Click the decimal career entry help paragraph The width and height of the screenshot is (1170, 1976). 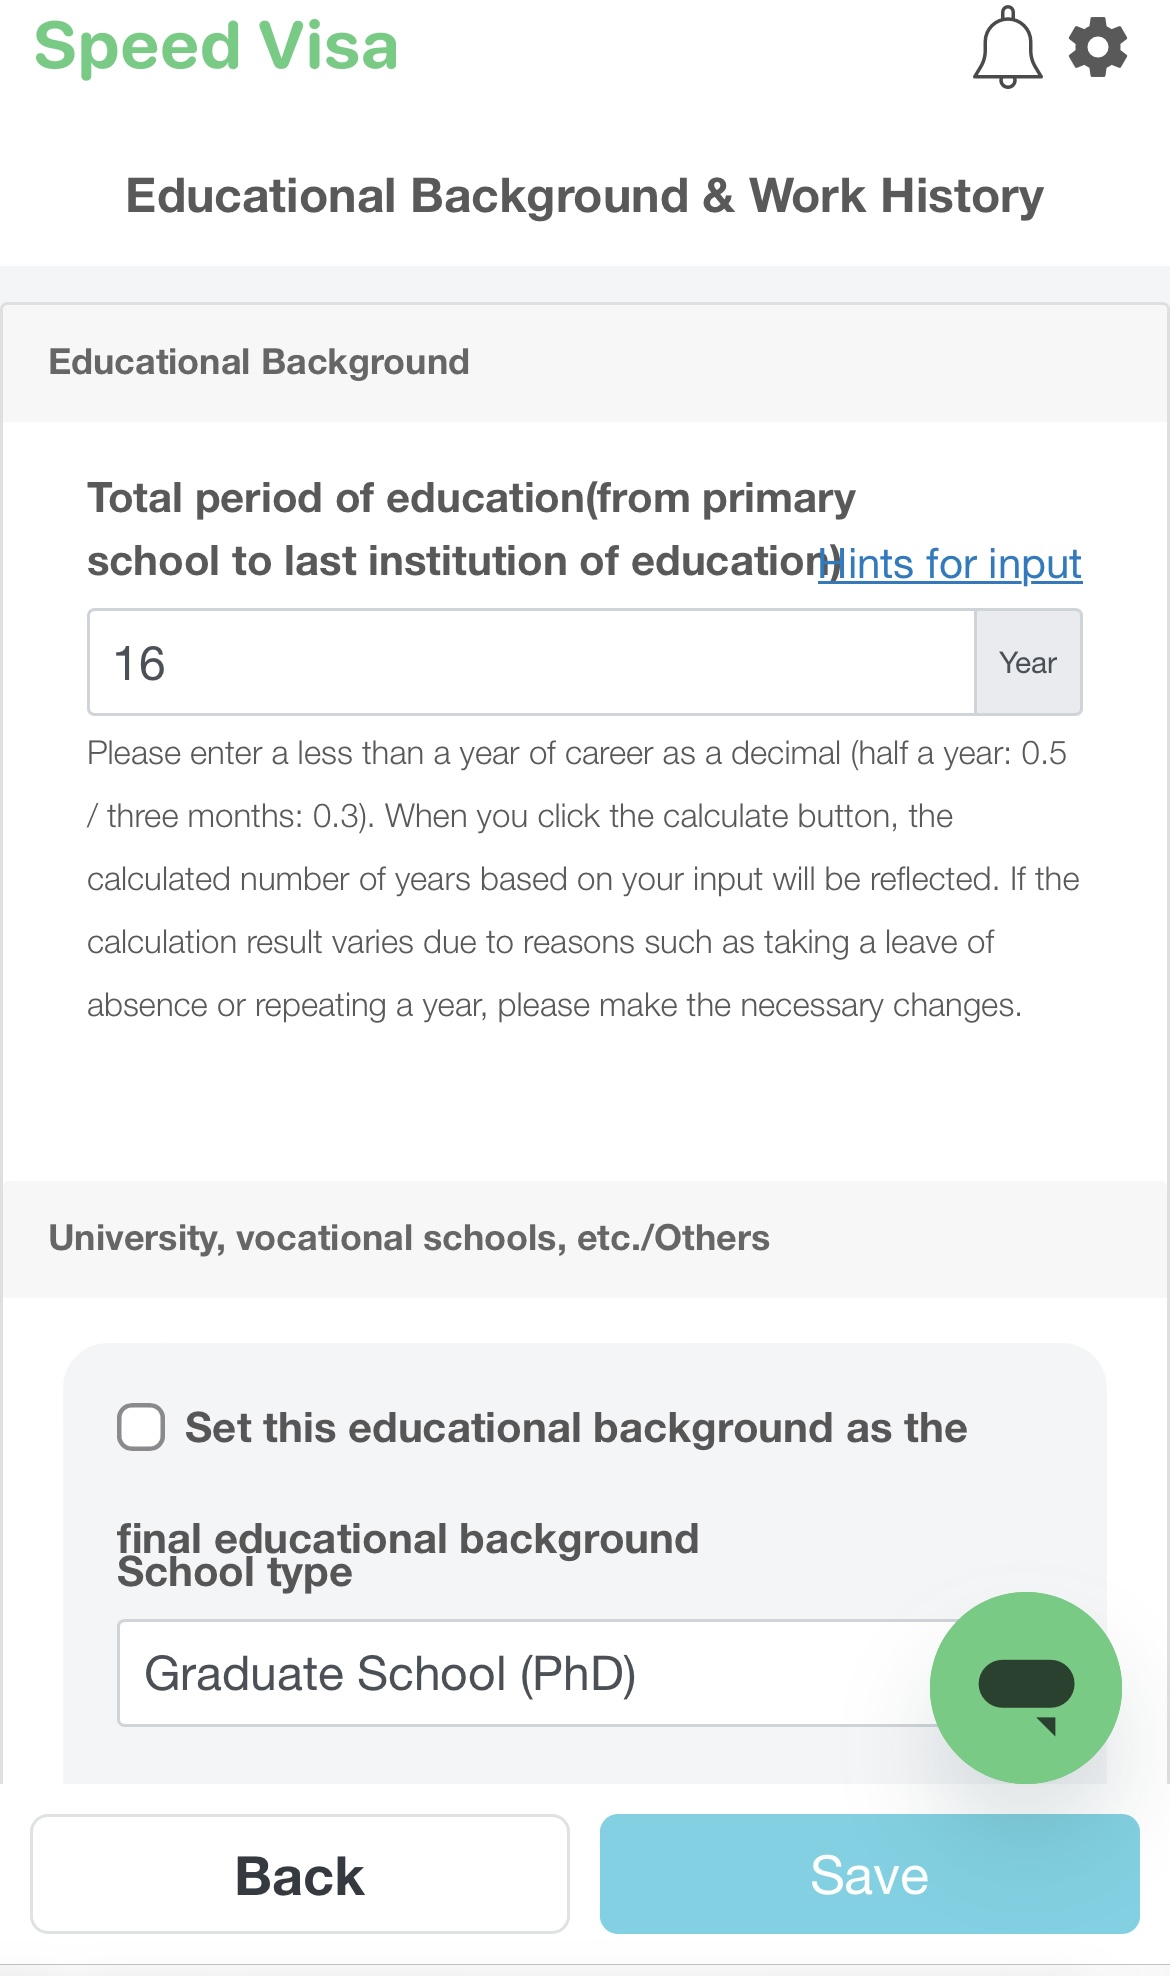(584, 879)
